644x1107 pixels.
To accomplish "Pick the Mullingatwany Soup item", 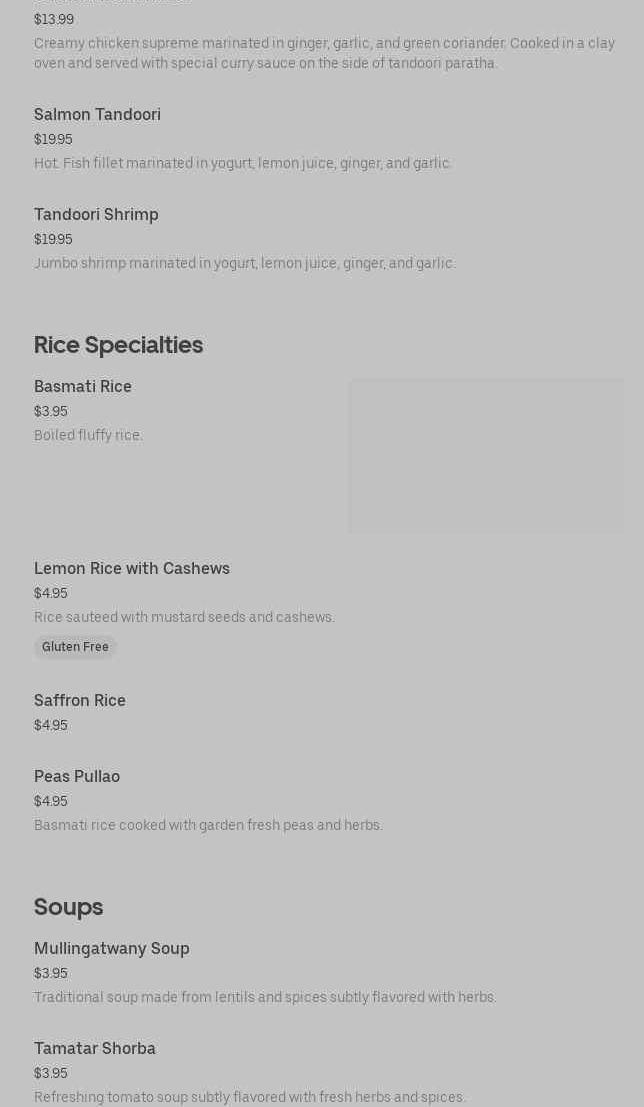I will pos(112,949).
